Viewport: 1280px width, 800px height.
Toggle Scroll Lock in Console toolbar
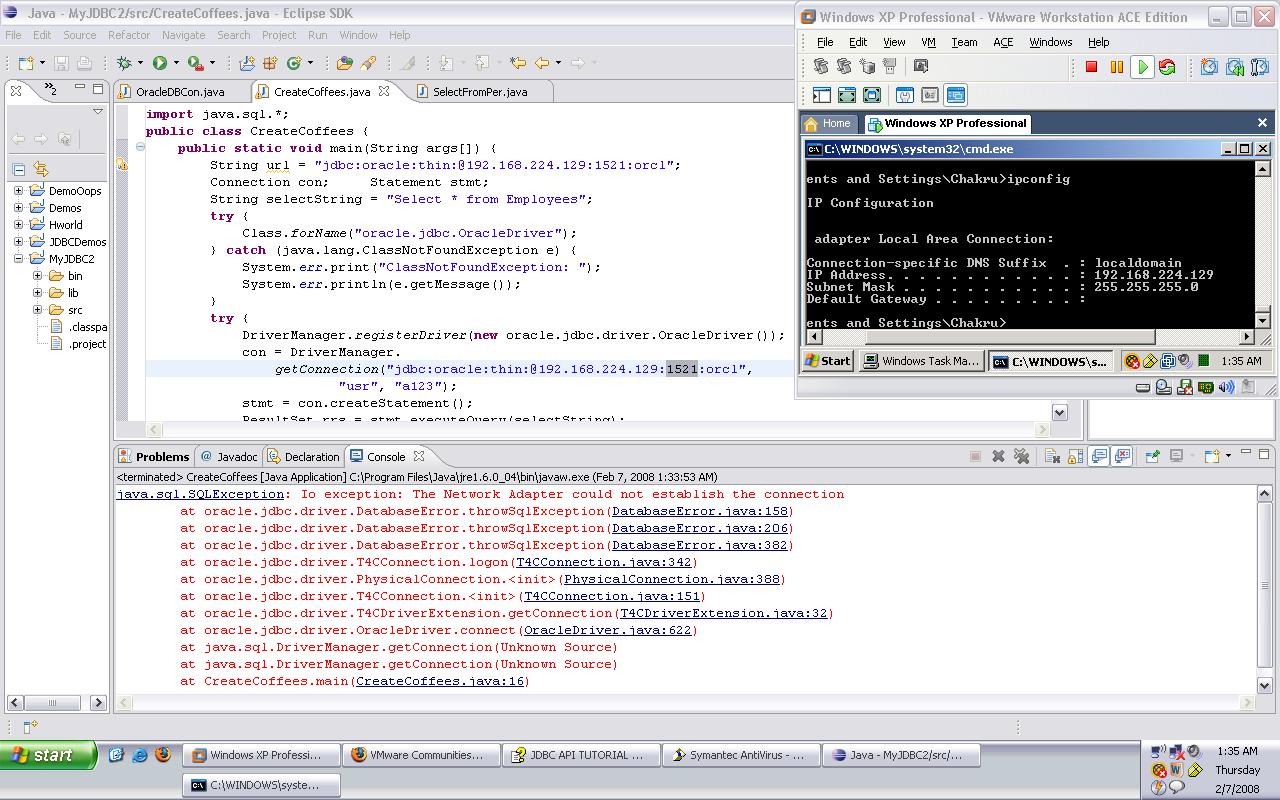[1075, 456]
